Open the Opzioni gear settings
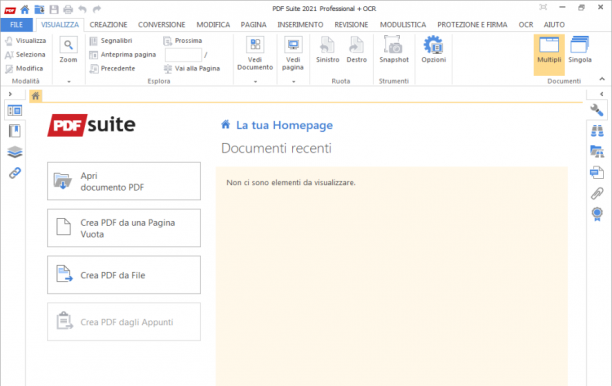 pyautogui.click(x=433, y=50)
